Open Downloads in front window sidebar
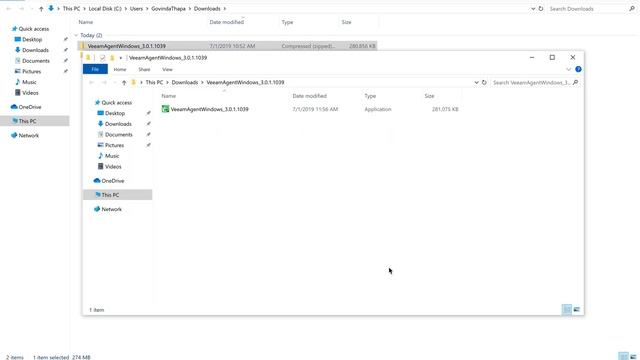 [118, 124]
